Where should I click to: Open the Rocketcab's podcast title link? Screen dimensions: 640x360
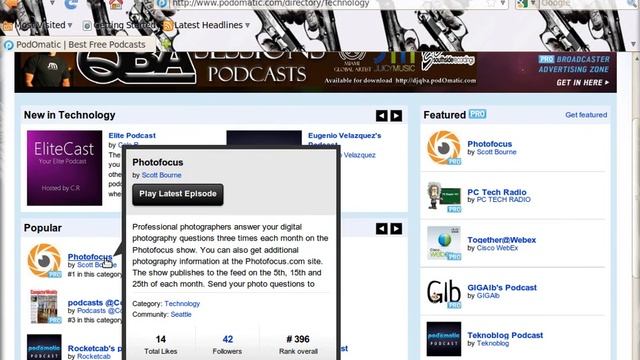(x=95, y=349)
